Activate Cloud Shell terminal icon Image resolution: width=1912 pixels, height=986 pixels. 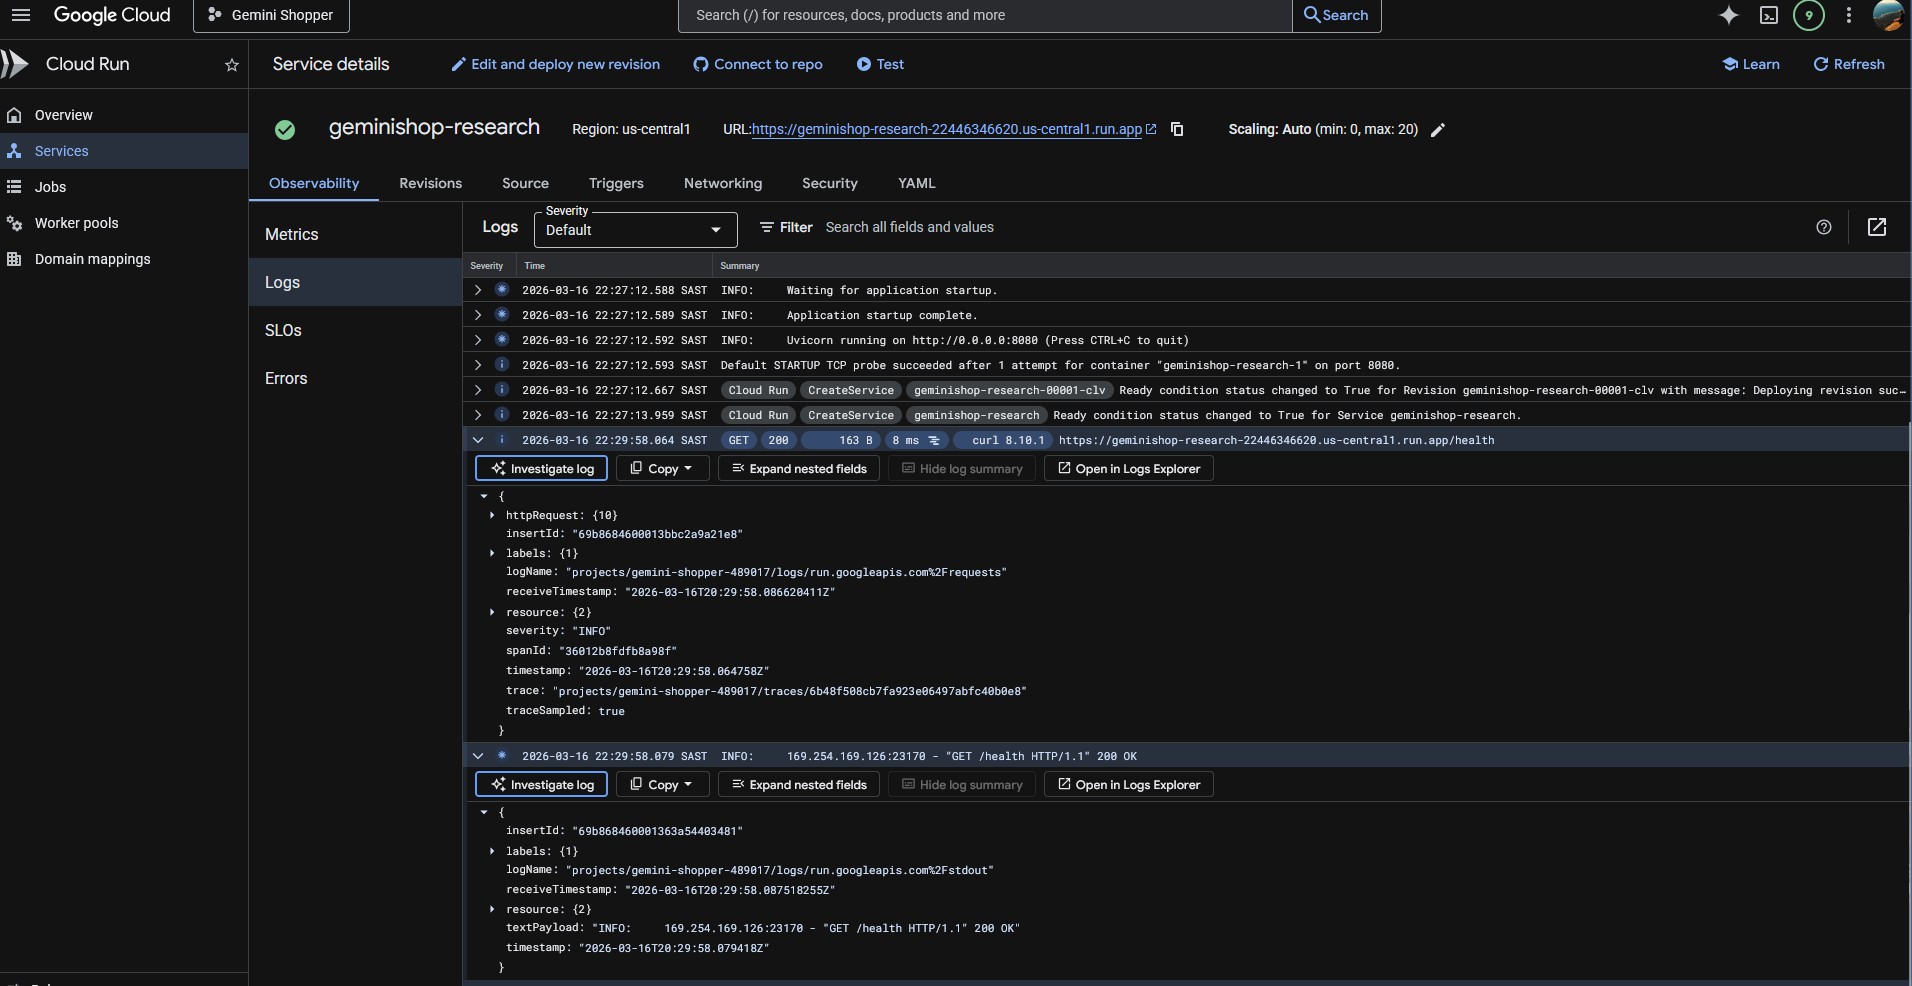click(x=1768, y=15)
